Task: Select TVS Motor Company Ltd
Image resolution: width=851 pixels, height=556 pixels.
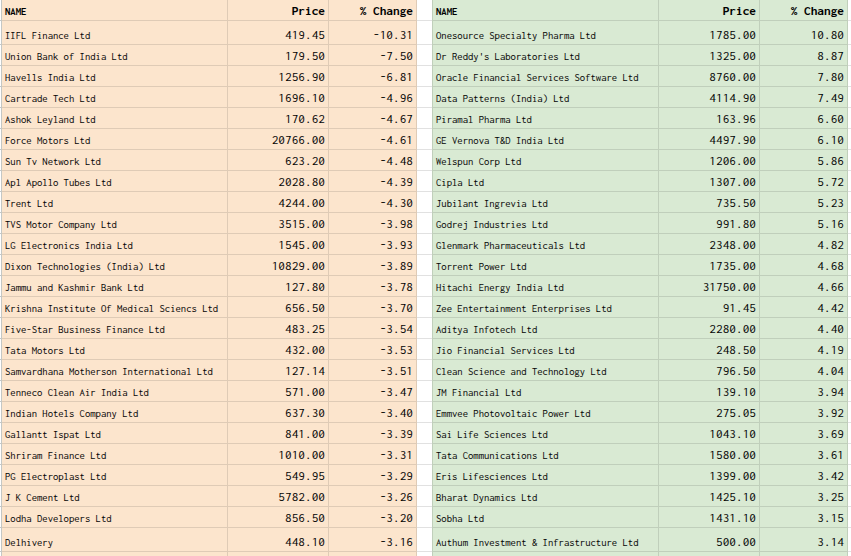Action: pyautogui.click(x=61, y=225)
